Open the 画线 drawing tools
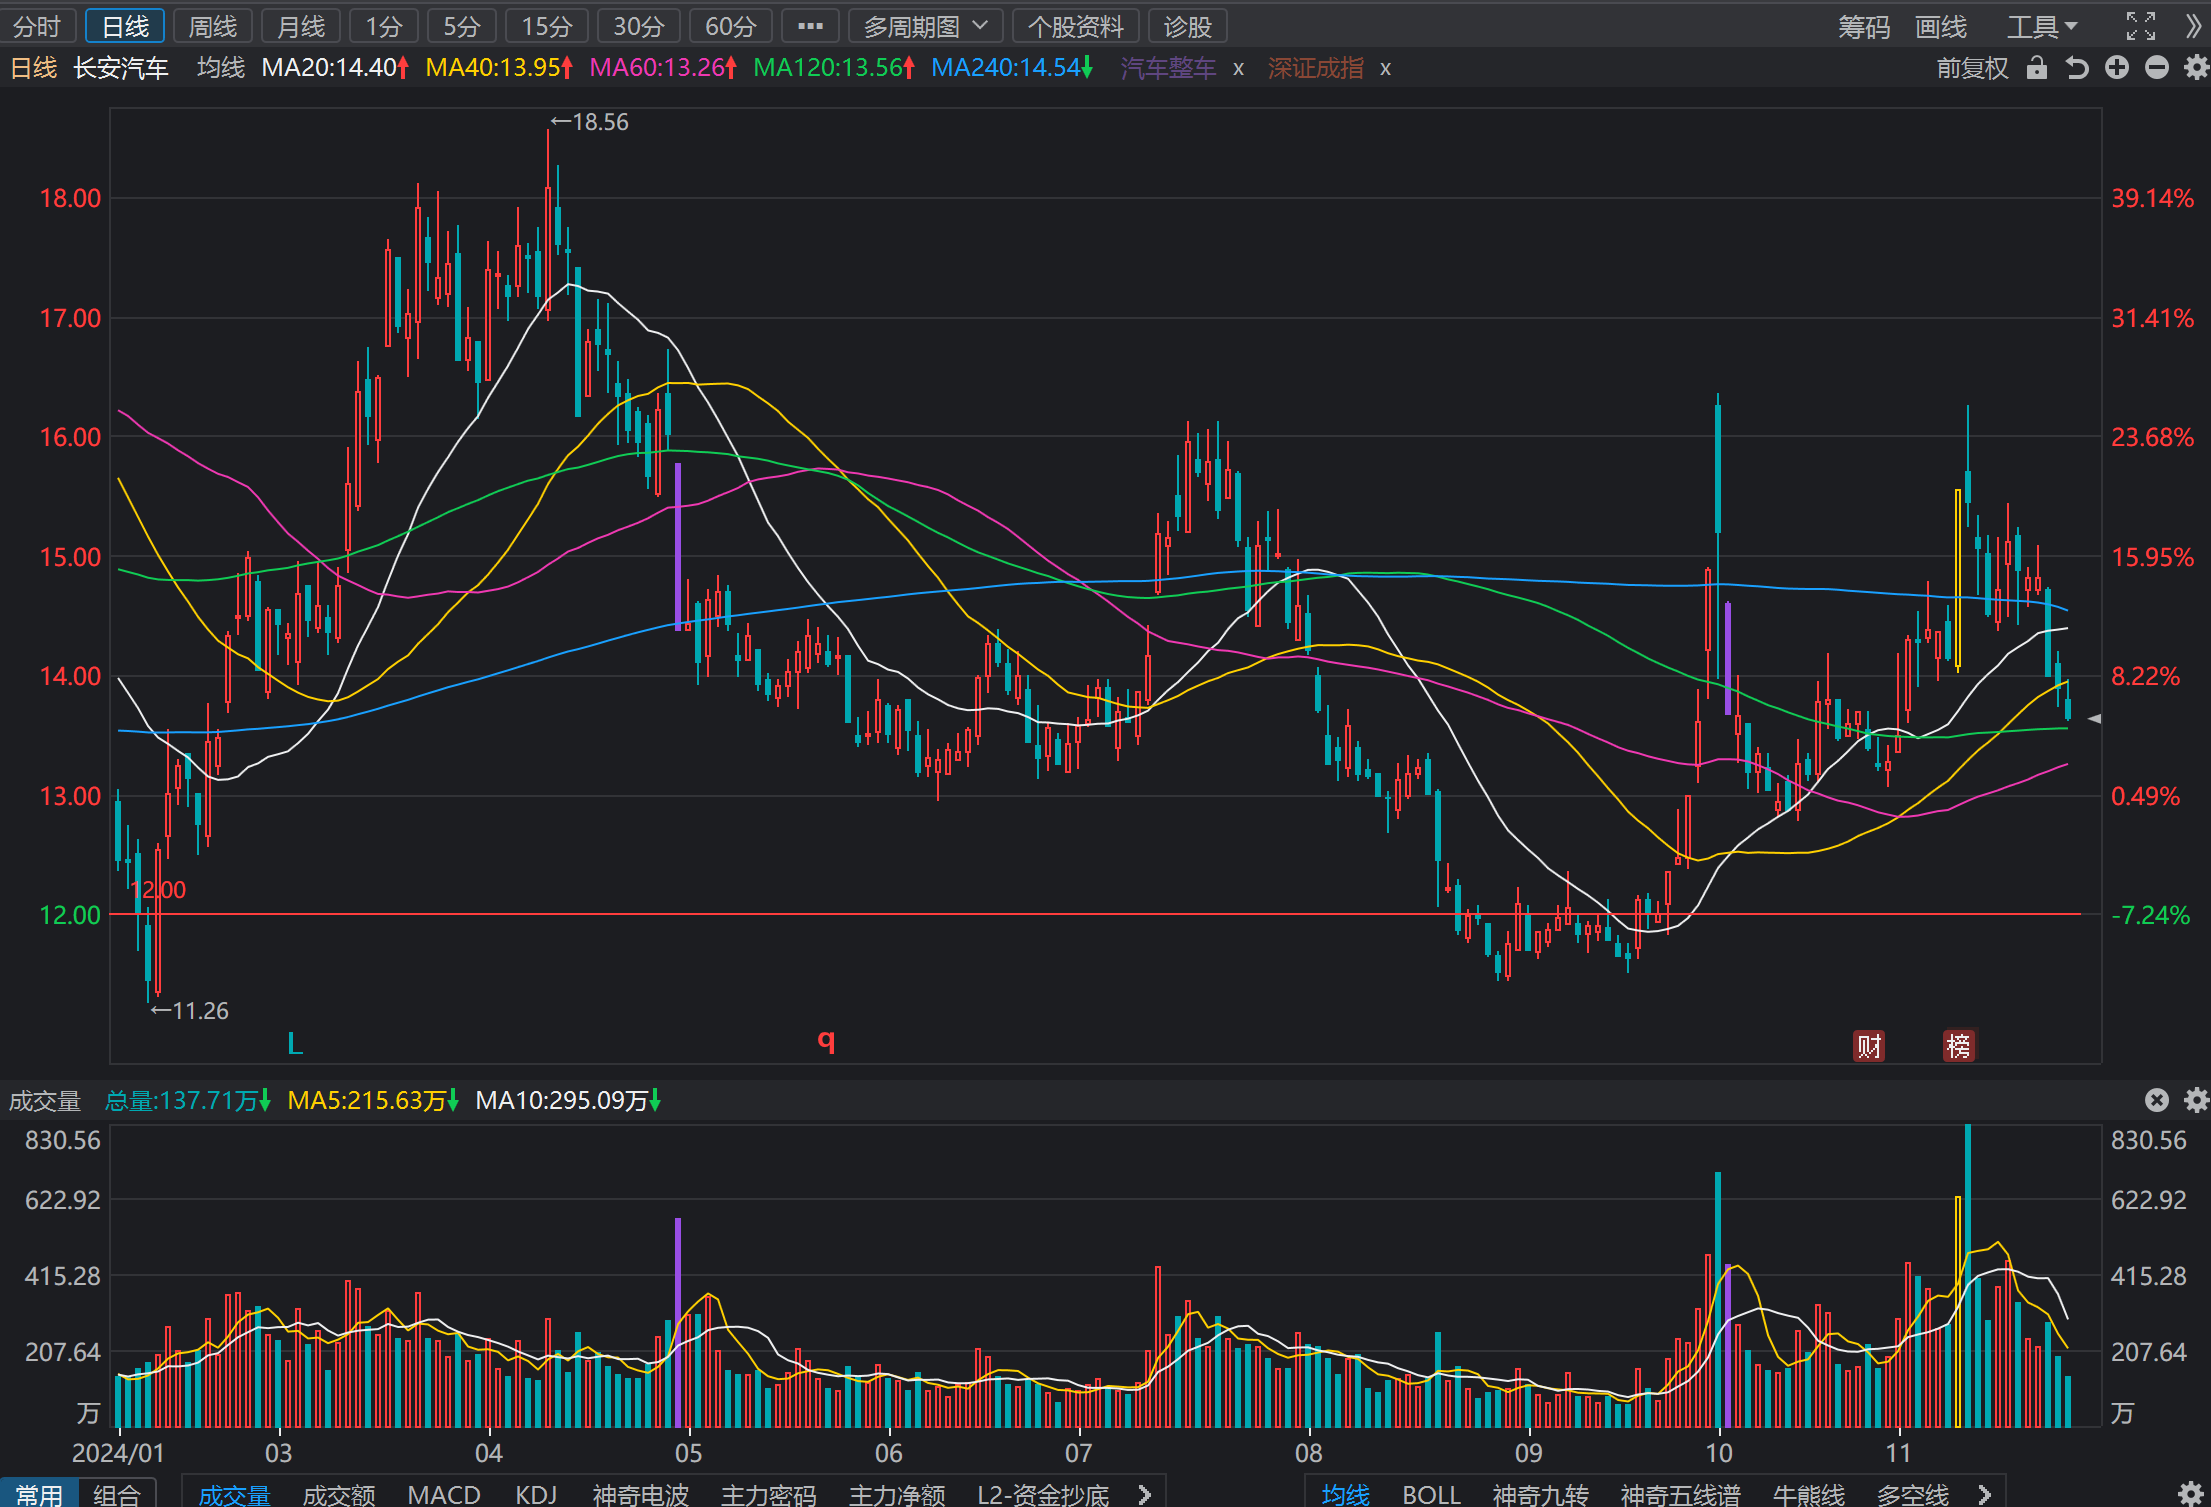This screenshot has width=2211, height=1507. pos(1941,27)
